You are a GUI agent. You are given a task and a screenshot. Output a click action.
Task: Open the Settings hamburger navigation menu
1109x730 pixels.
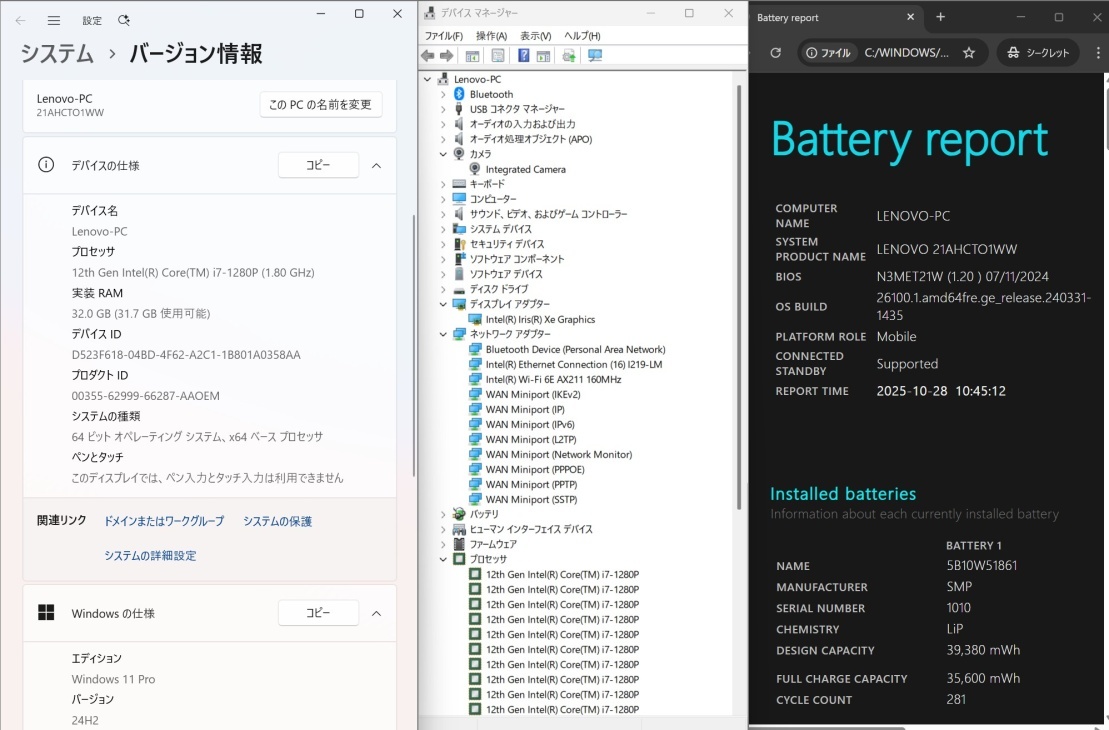(x=54, y=20)
